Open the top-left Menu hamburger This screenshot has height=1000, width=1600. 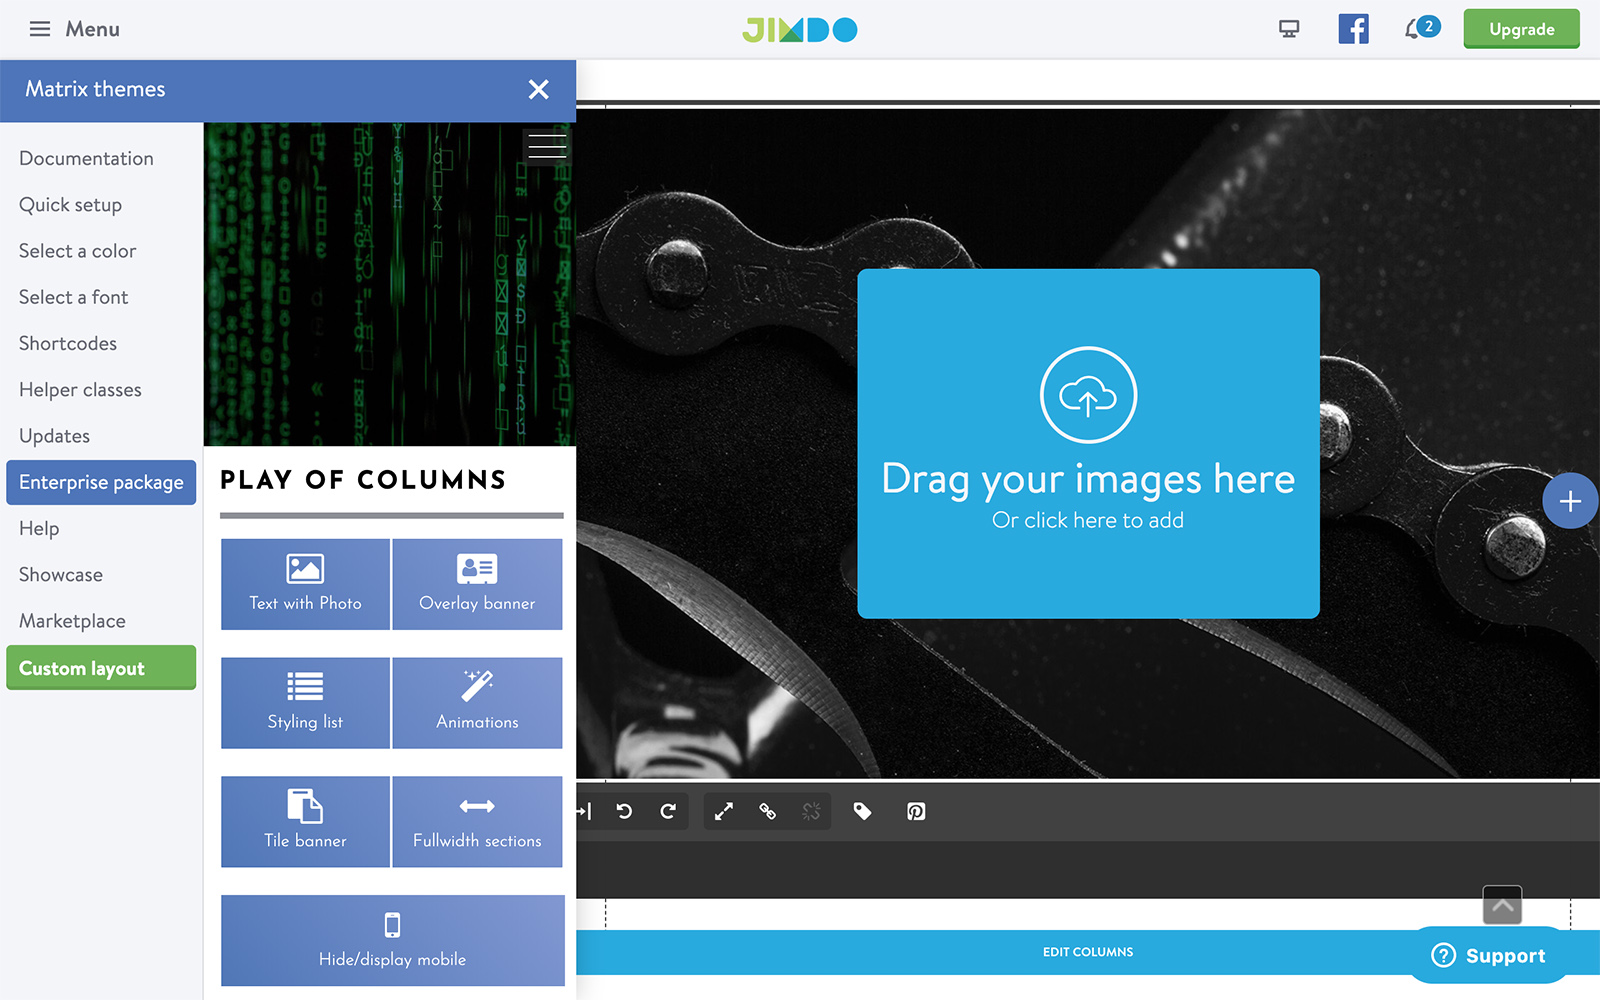point(40,29)
